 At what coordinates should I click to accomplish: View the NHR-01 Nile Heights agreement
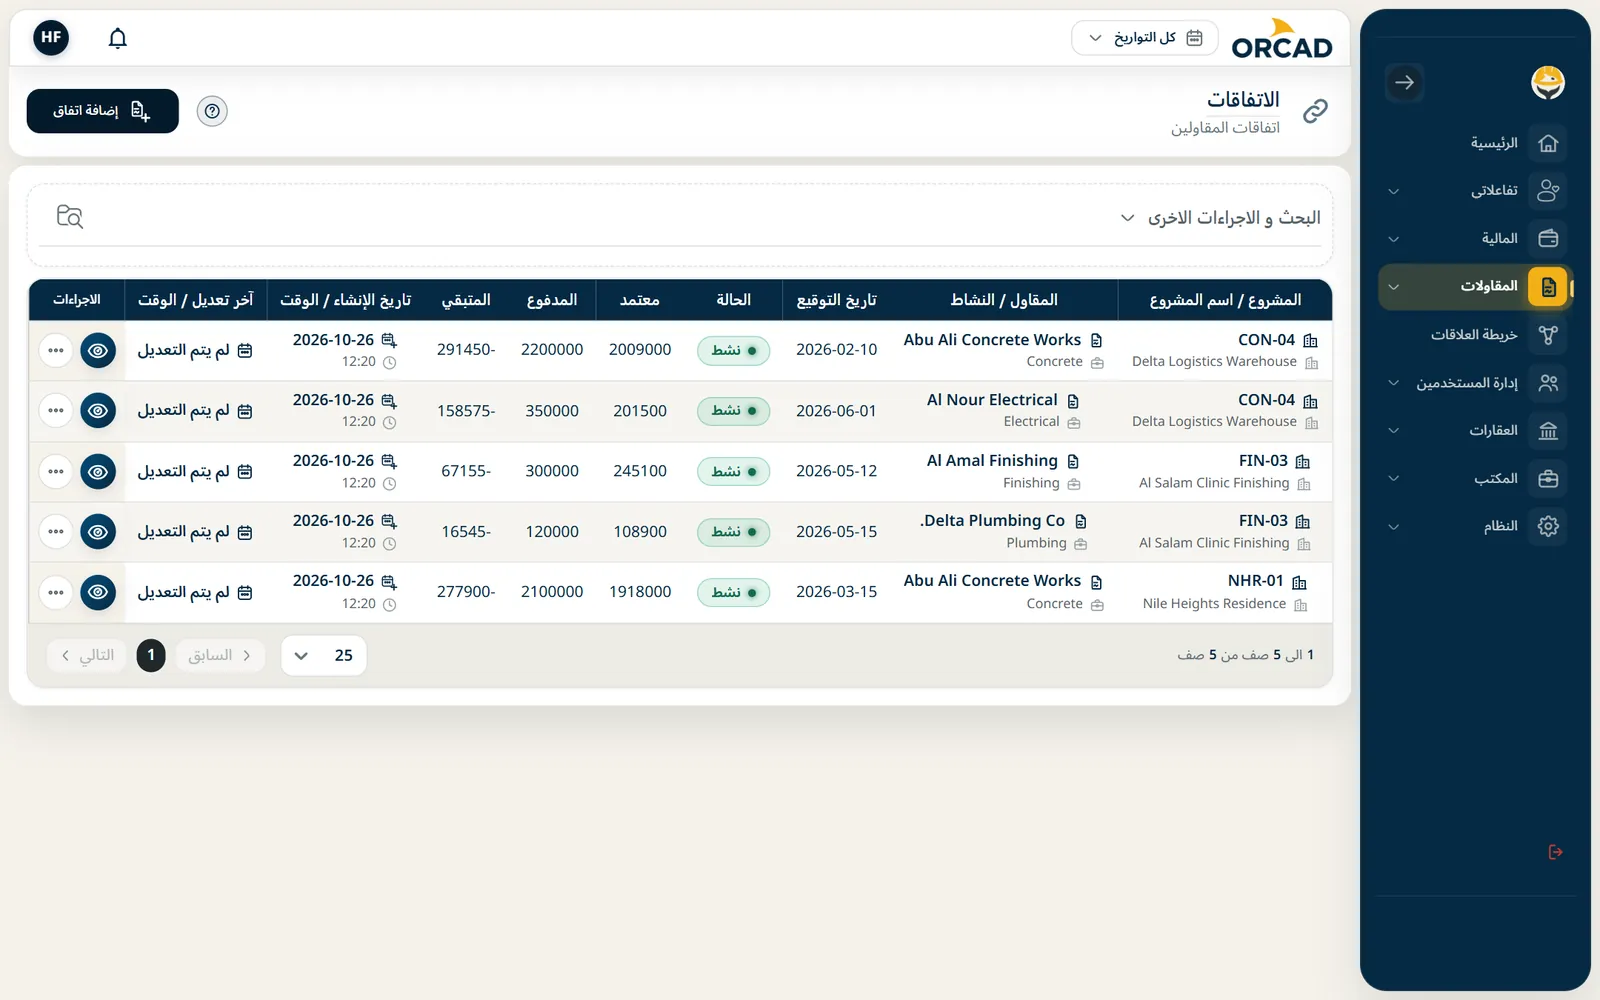(98, 593)
